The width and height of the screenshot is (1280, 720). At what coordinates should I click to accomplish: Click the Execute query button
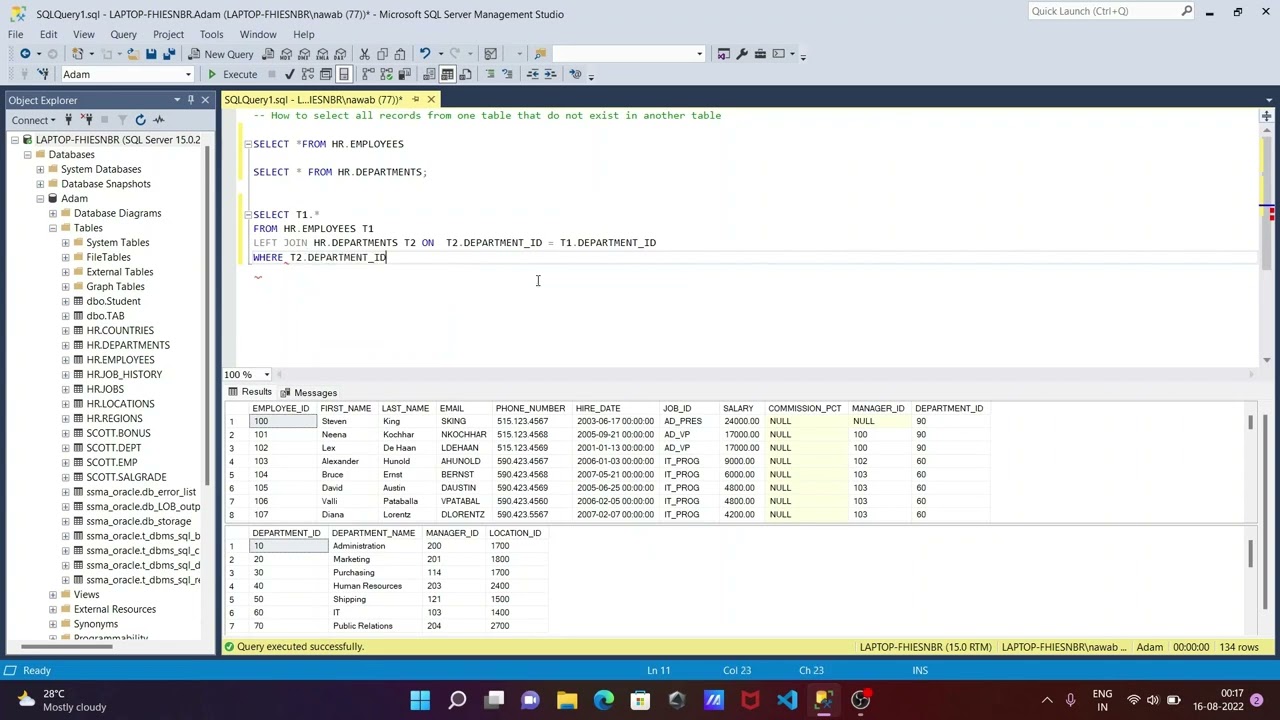coord(232,74)
